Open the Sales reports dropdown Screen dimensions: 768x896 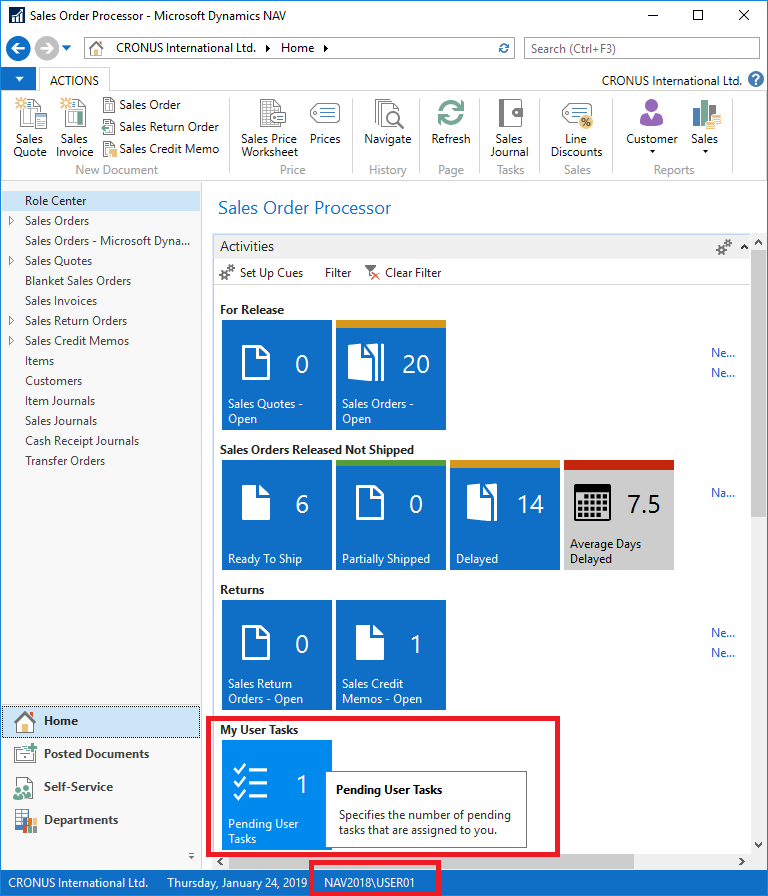705,127
